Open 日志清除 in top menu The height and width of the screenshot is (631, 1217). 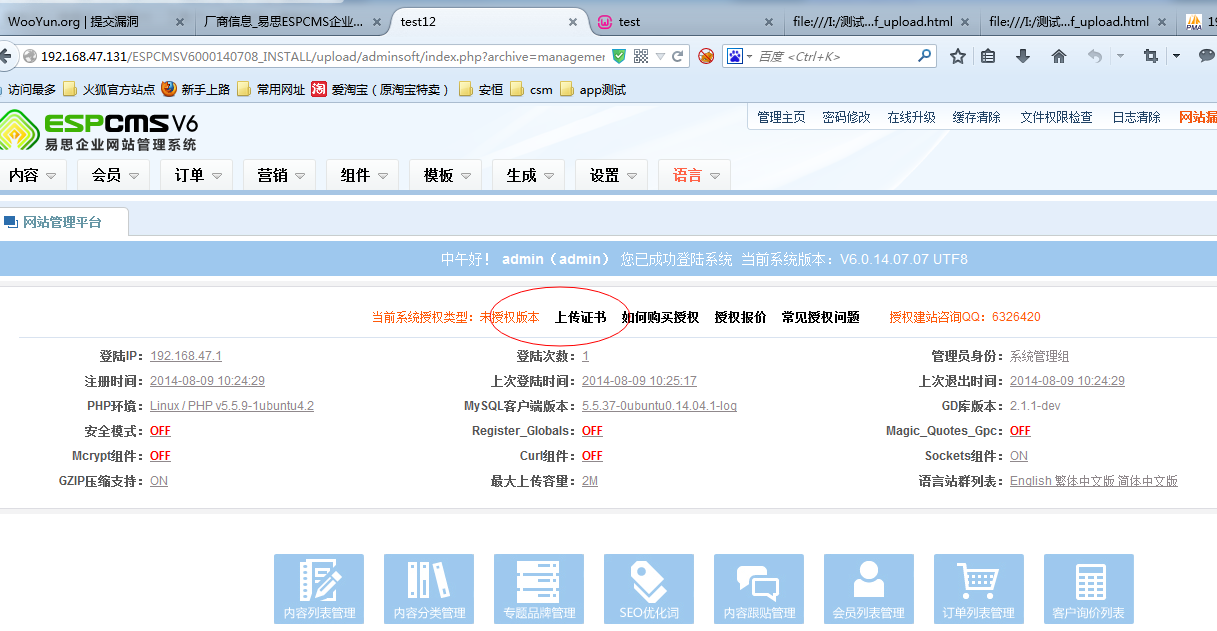coord(1136,117)
